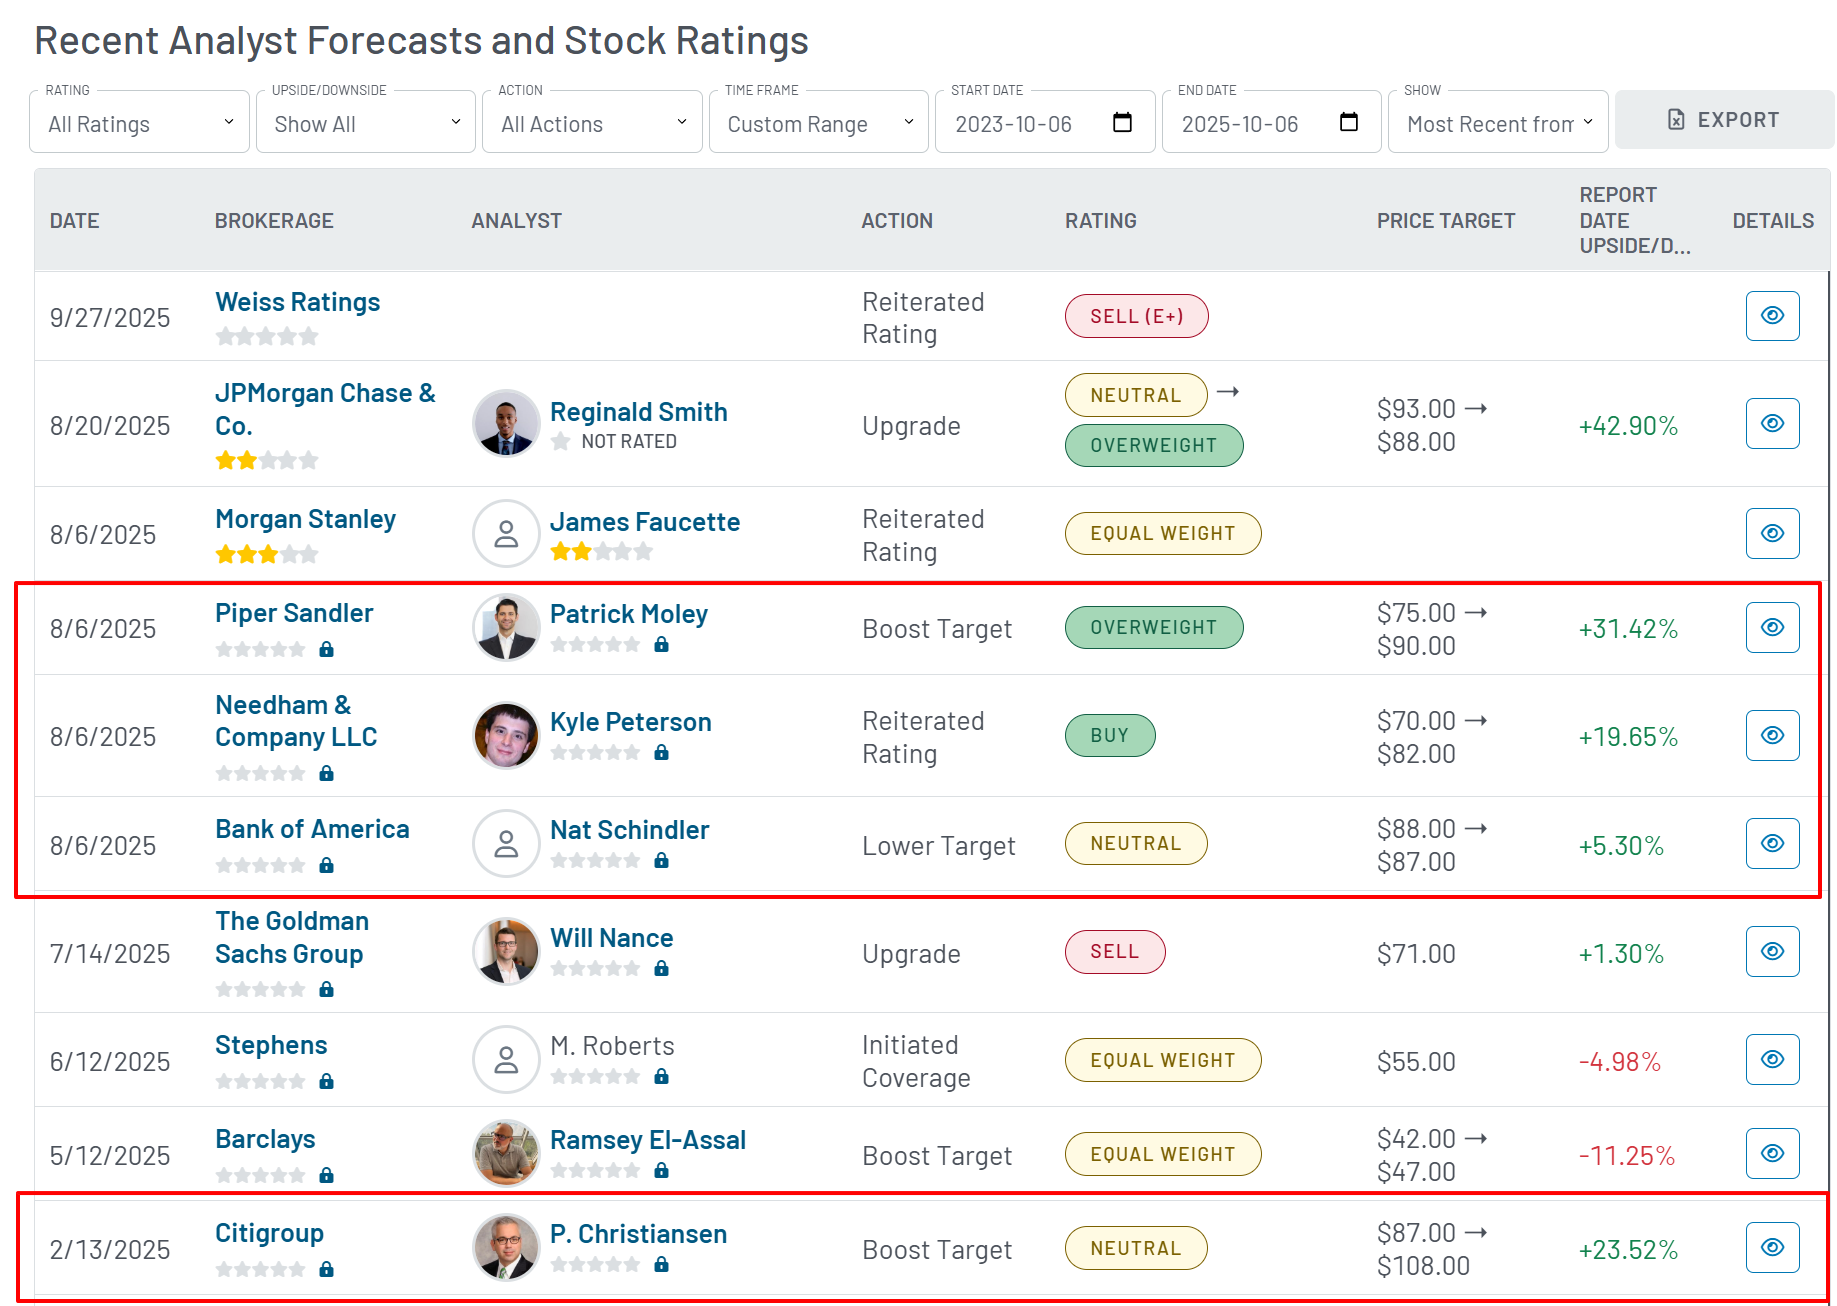The image size is (1837, 1306).
Task: Click lock icon under Barclays brokerage
Action: pyautogui.click(x=326, y=1176)
